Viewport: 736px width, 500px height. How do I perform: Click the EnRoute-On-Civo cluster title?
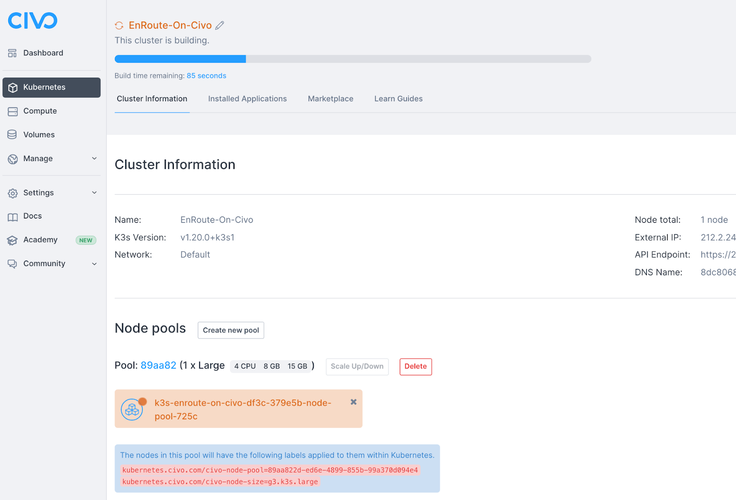(170, 25)
